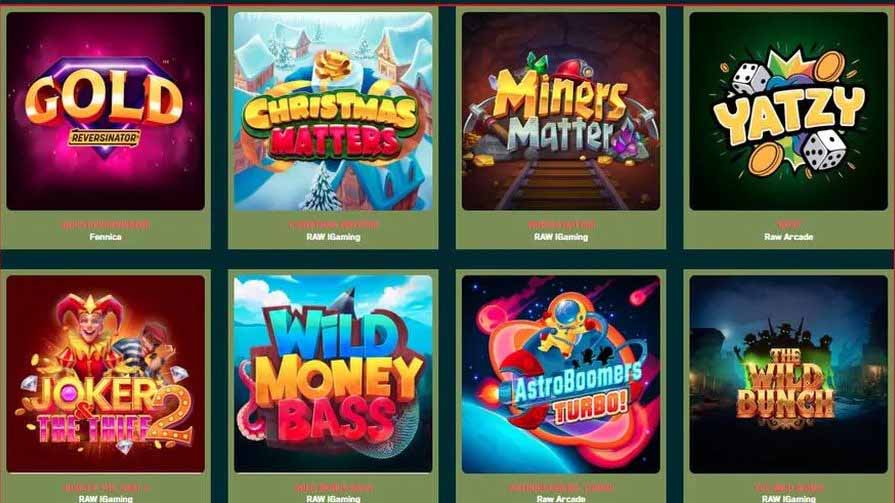Click RAW iGaming label under Miners Matter

pos(561,236)
